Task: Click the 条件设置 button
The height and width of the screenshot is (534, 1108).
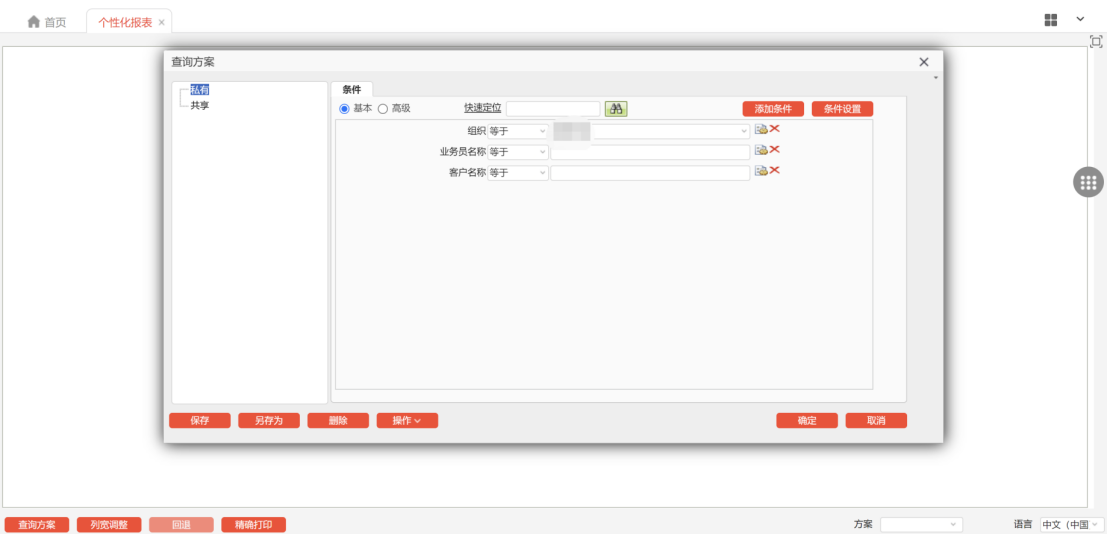Action: coord(842,109)
